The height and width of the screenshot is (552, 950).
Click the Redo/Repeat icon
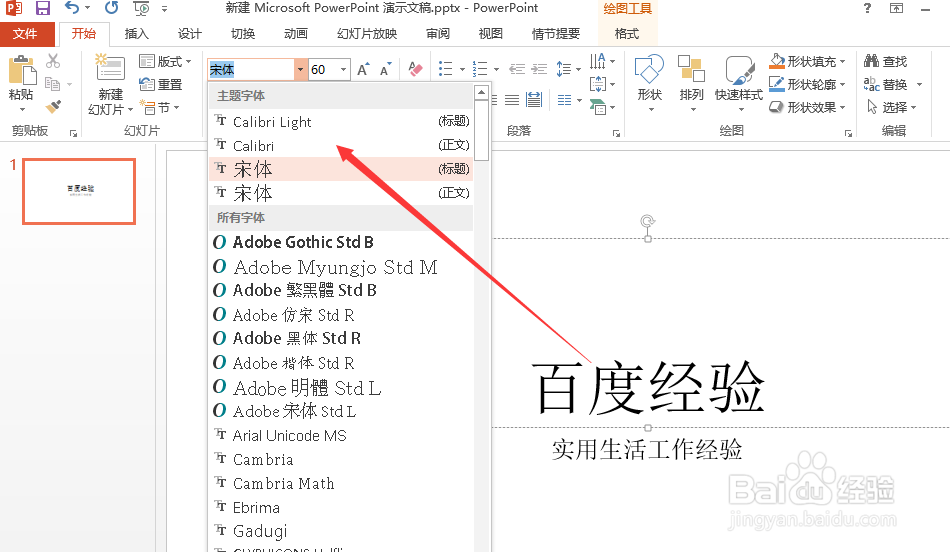[111, 8]
